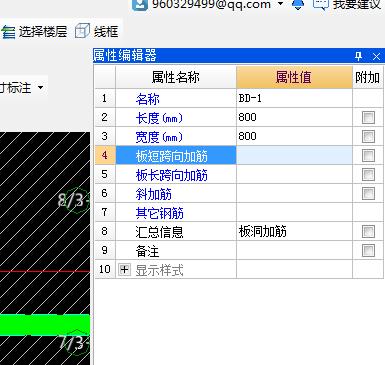Click the 附加 column header
The image size is (385, 365).
(367, 77)
